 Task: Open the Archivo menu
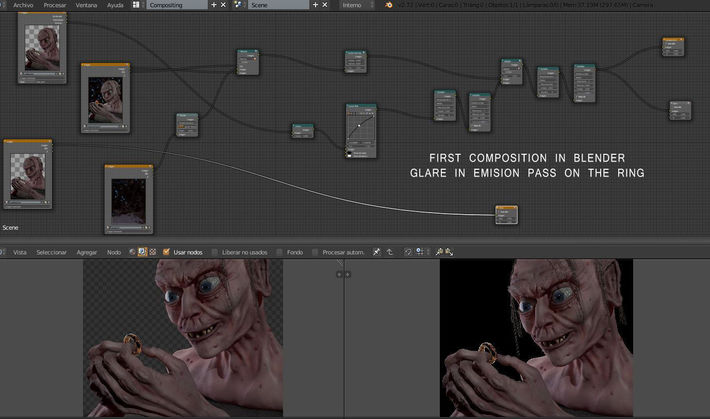coord(22,5)
